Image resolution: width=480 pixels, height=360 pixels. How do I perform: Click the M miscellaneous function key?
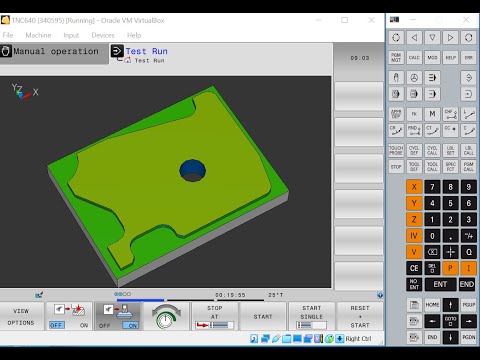point(432,114)
